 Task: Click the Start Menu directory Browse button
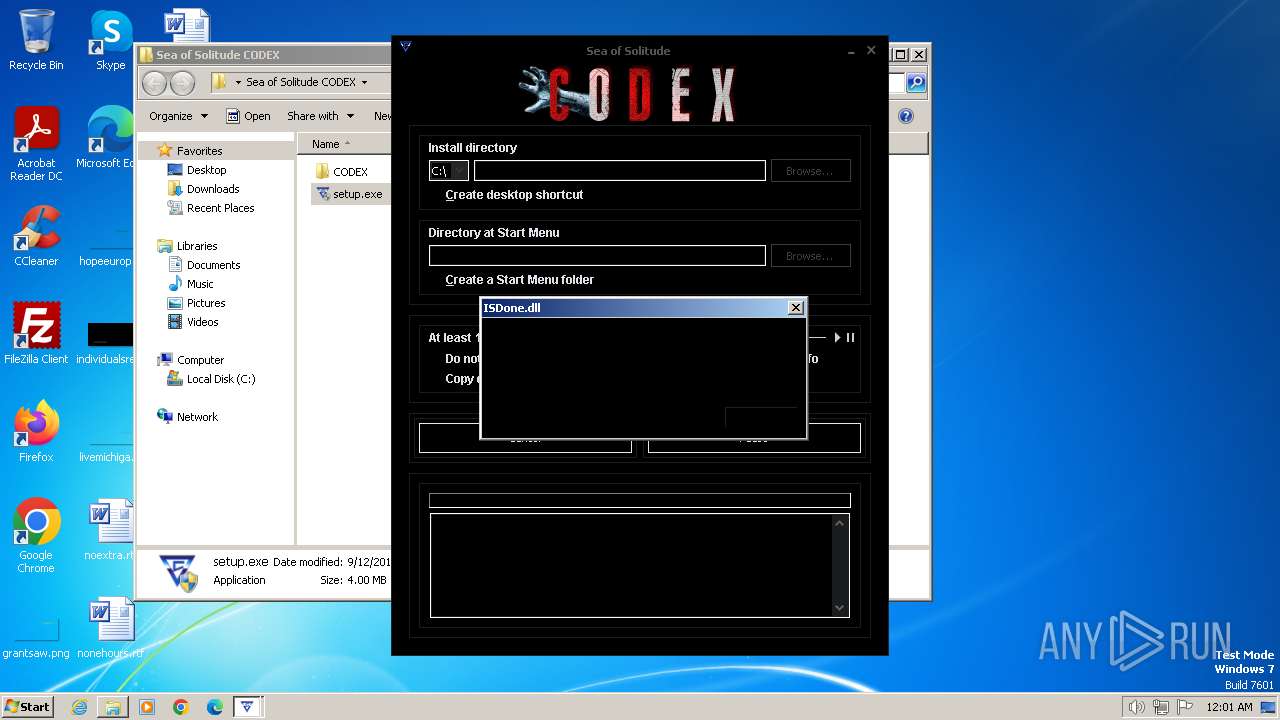(809, 256)
